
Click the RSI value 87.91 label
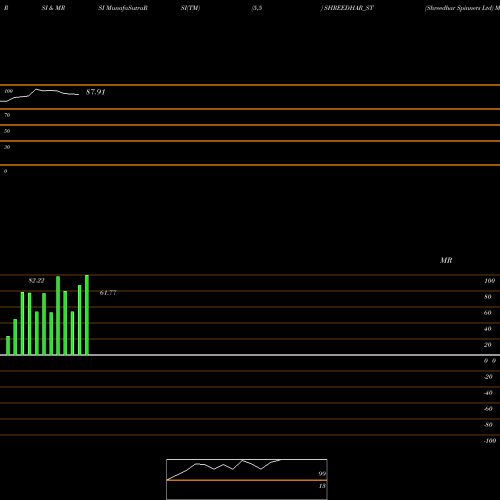[95, 92]
